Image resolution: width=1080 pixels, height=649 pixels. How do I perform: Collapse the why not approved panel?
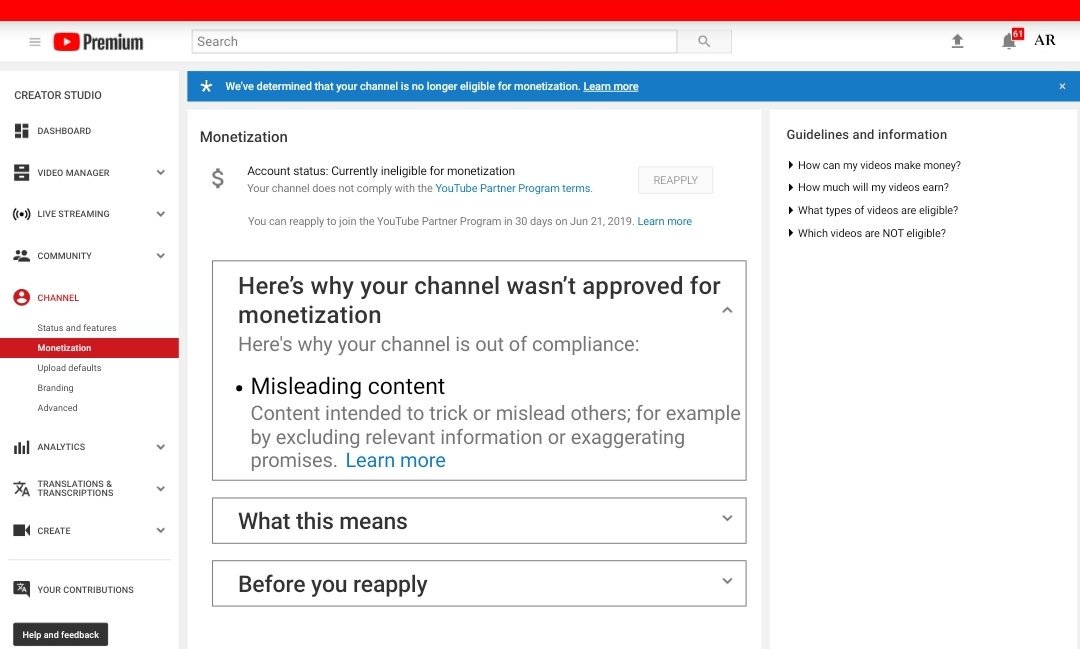pos(727,310)
